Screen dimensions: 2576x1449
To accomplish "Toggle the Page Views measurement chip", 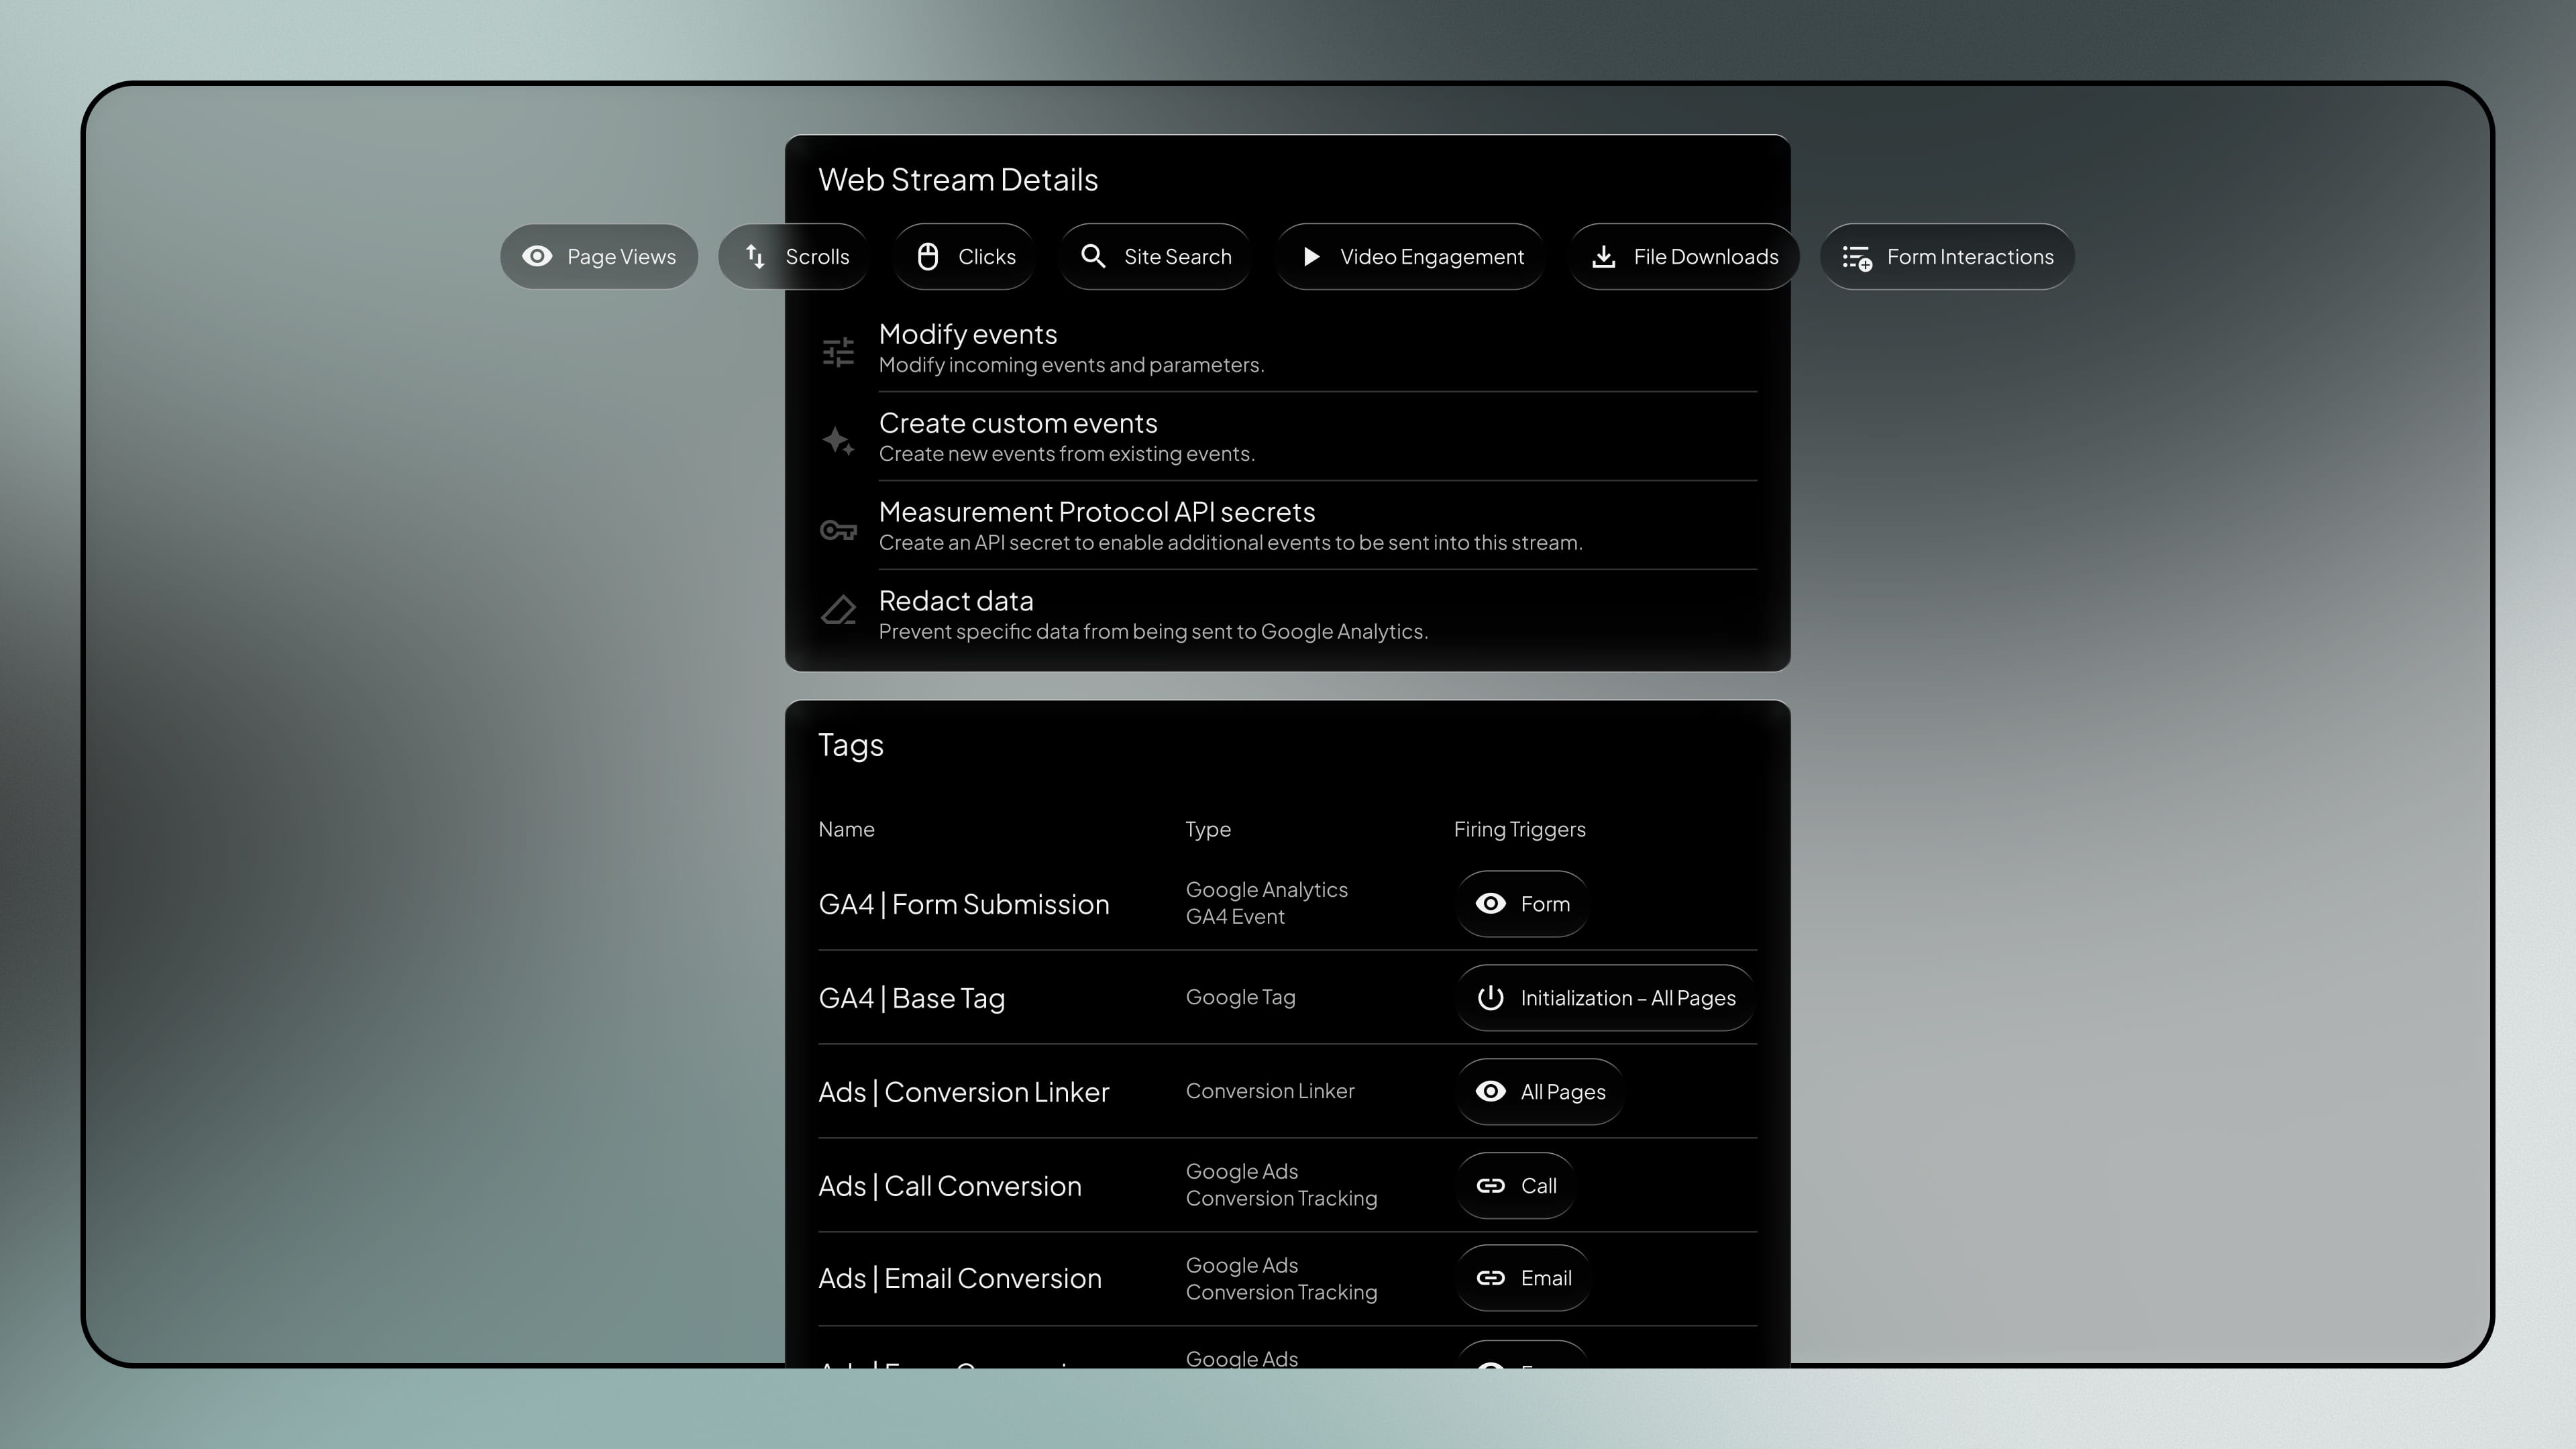I will [x=599, y=257].
